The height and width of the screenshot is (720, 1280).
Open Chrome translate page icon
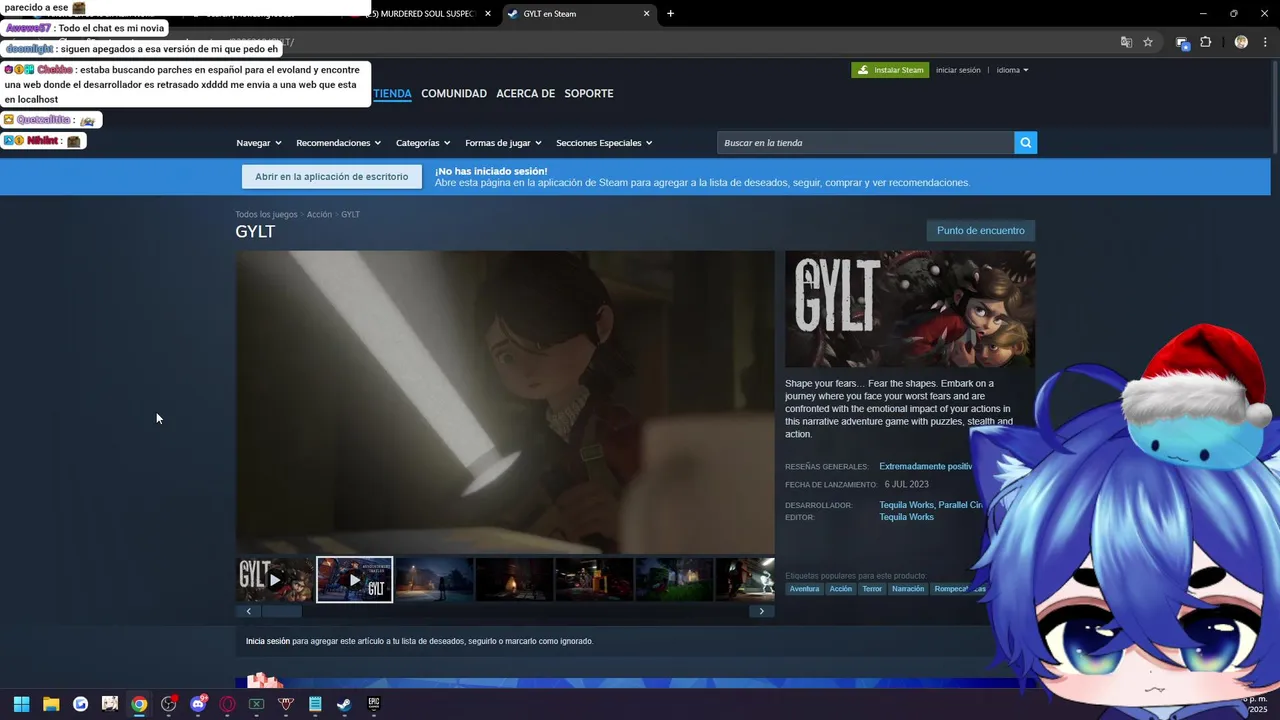1126,42
